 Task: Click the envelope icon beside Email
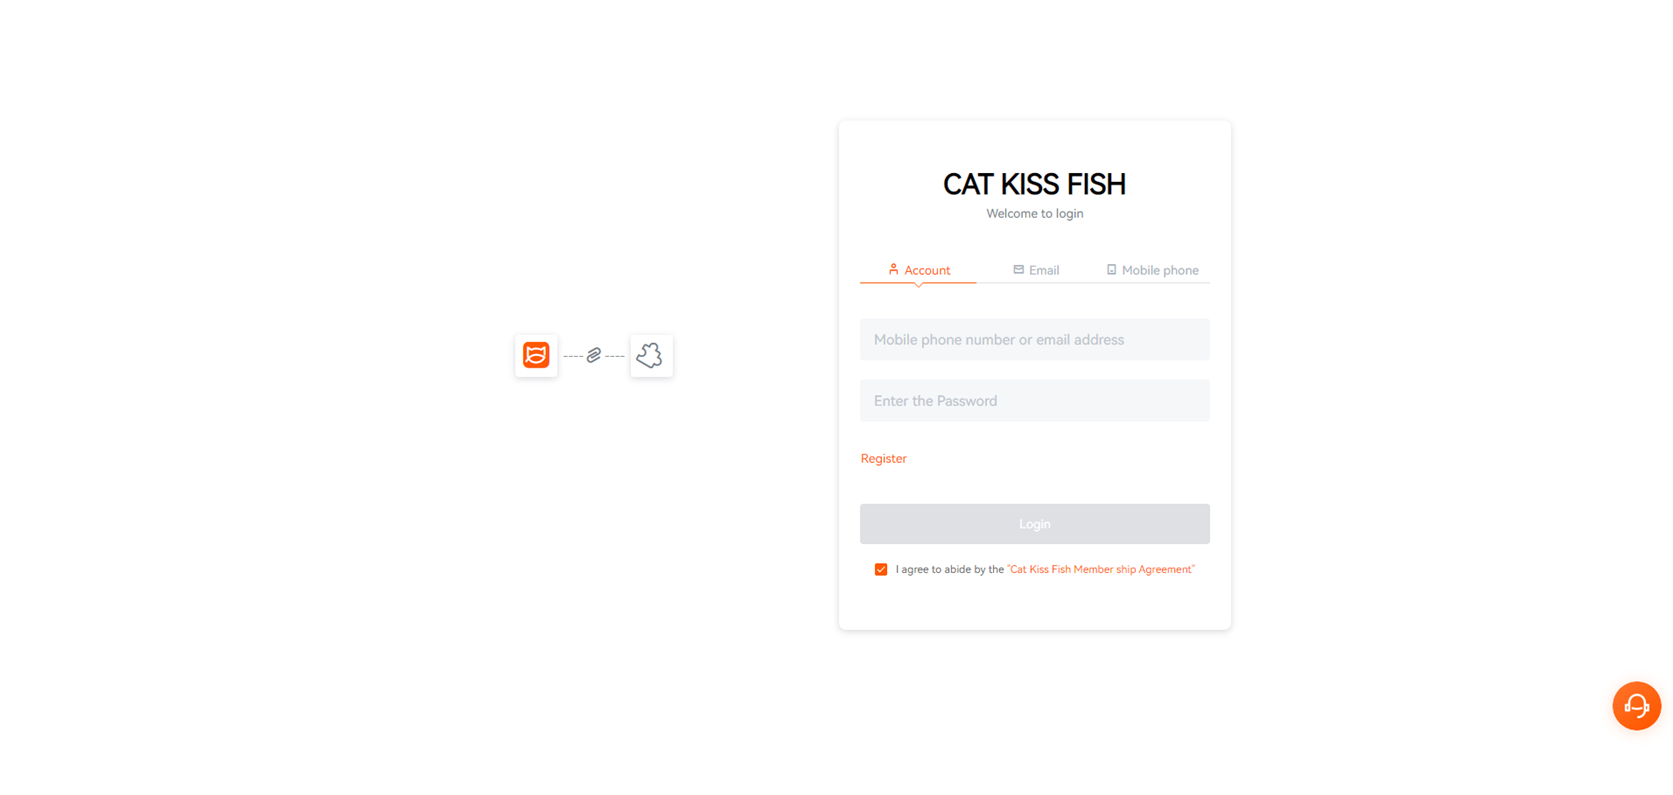tap(1018, 269)
